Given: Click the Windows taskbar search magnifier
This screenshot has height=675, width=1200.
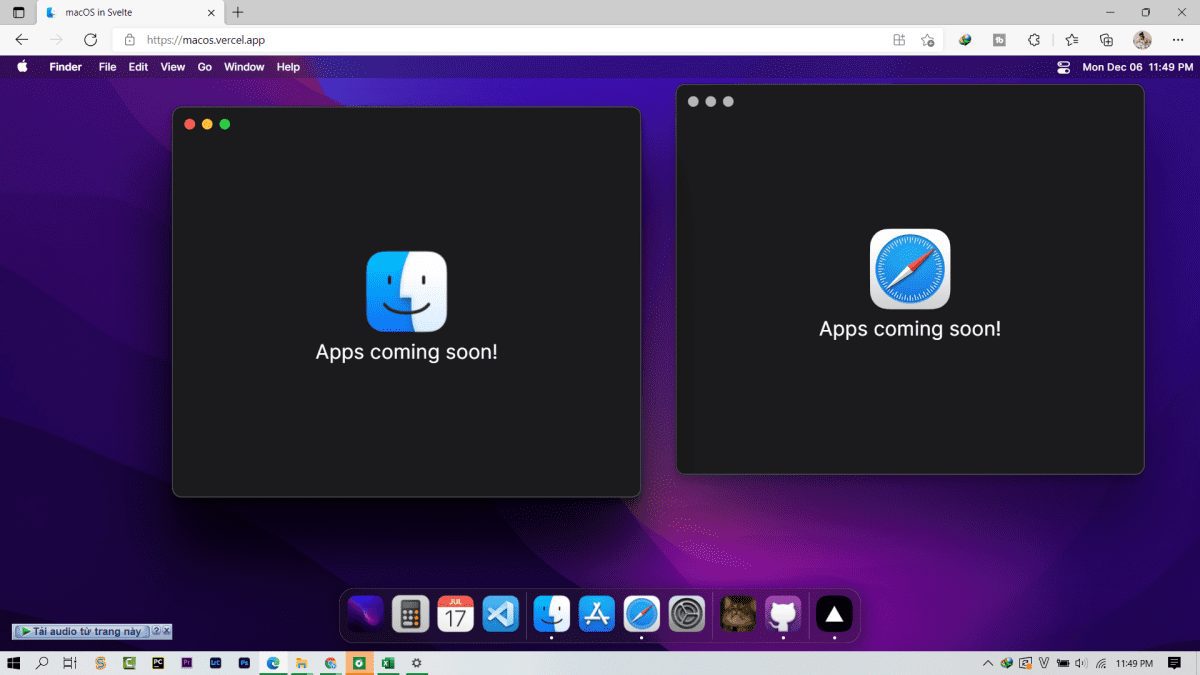Looking at the screenshot, I should tap(42, 663).
